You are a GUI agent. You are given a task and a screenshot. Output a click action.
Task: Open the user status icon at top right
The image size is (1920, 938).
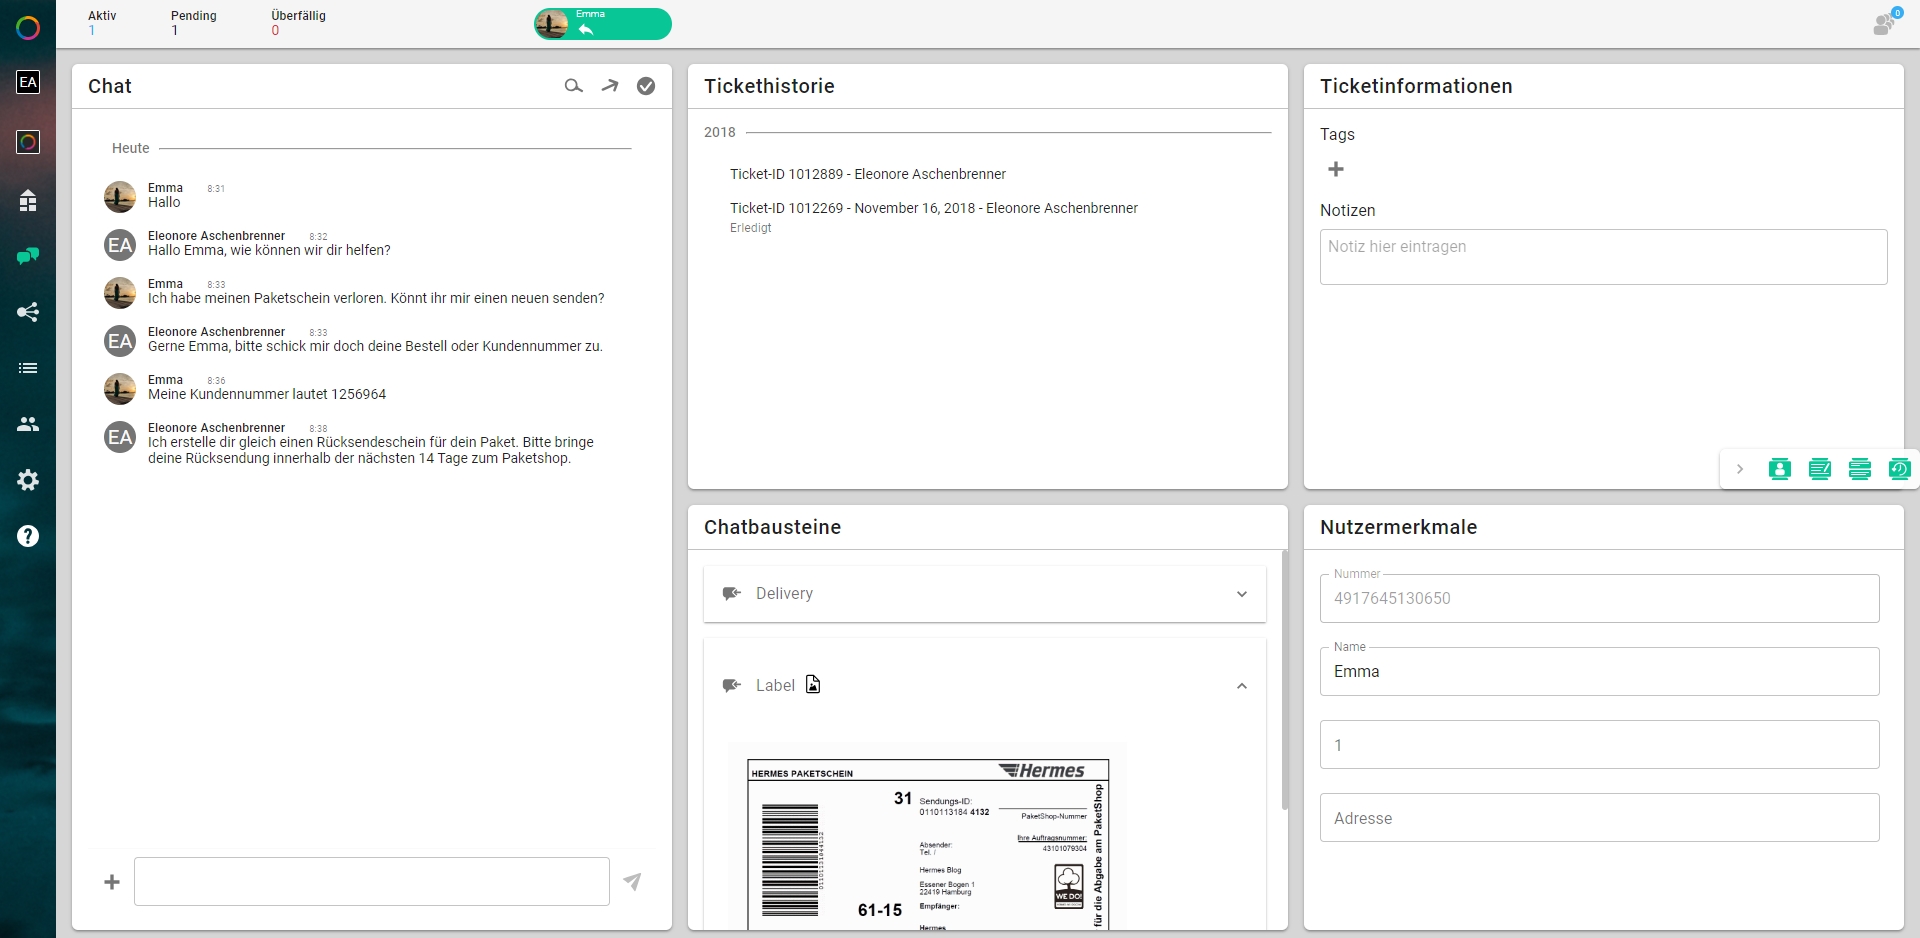point(1886,22)
